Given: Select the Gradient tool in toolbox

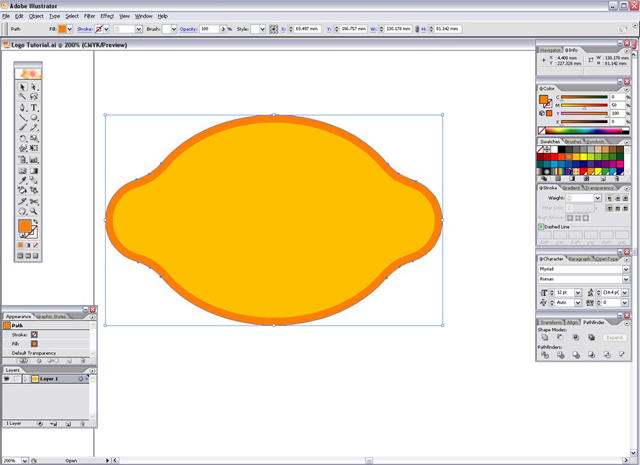Looking at the screenshot, I should tap(34, 171).
